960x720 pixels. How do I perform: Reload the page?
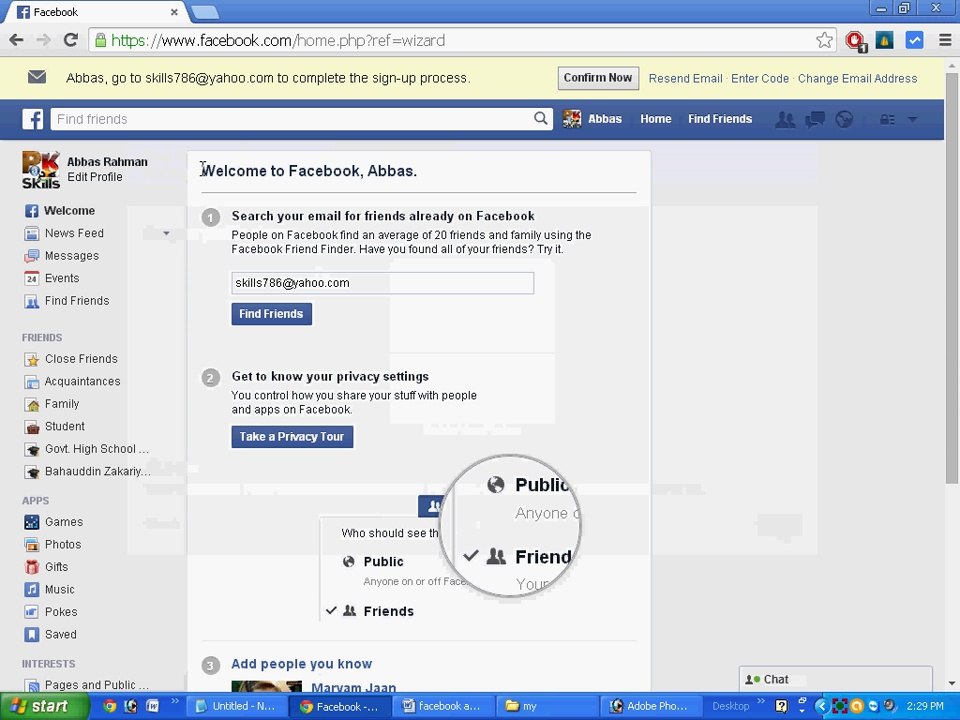[70, 40]
